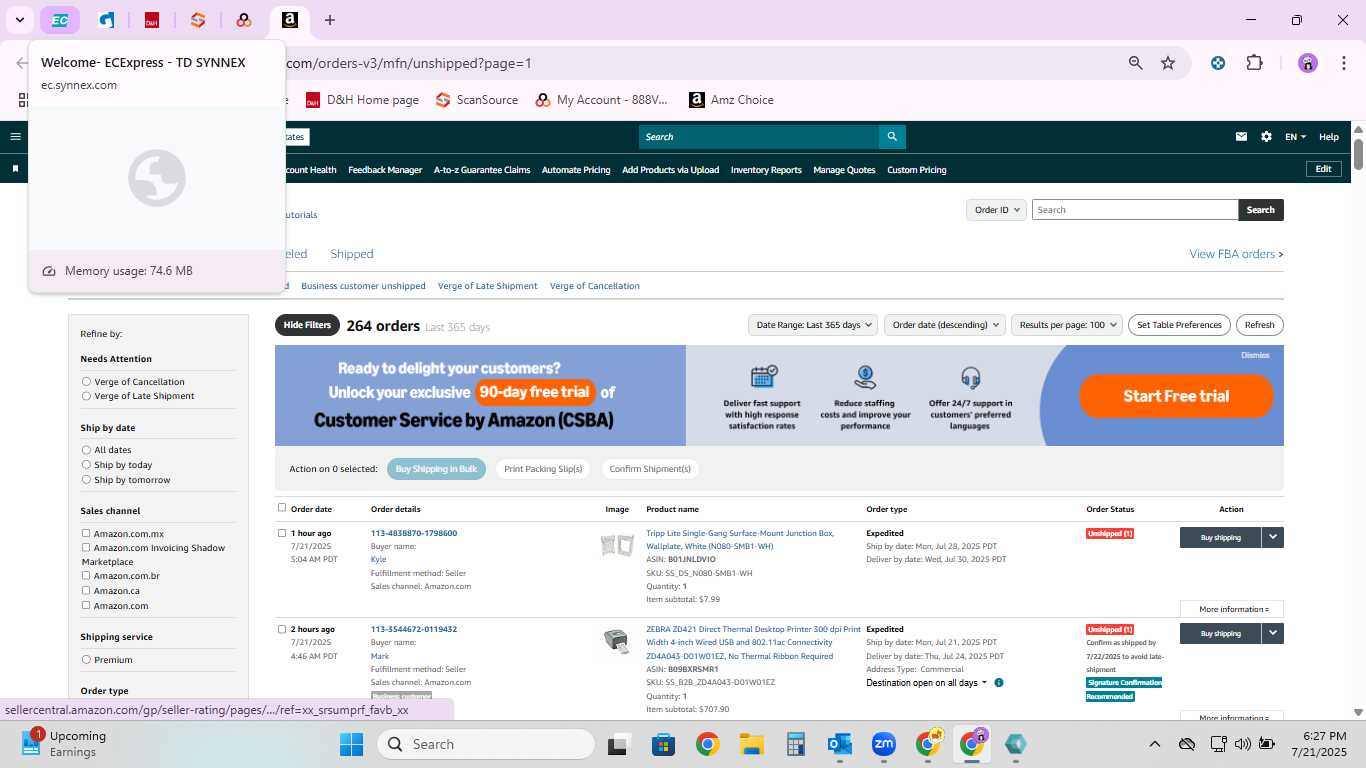Open Feedback Manager in the nav bar
Viewport: 1366px width, 768px height.
coord(385,170)
